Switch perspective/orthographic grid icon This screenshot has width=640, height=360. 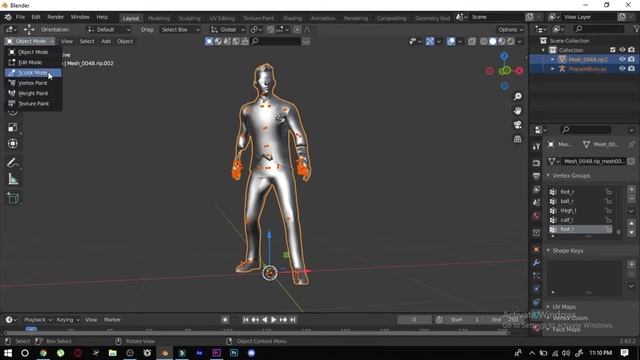518,139
